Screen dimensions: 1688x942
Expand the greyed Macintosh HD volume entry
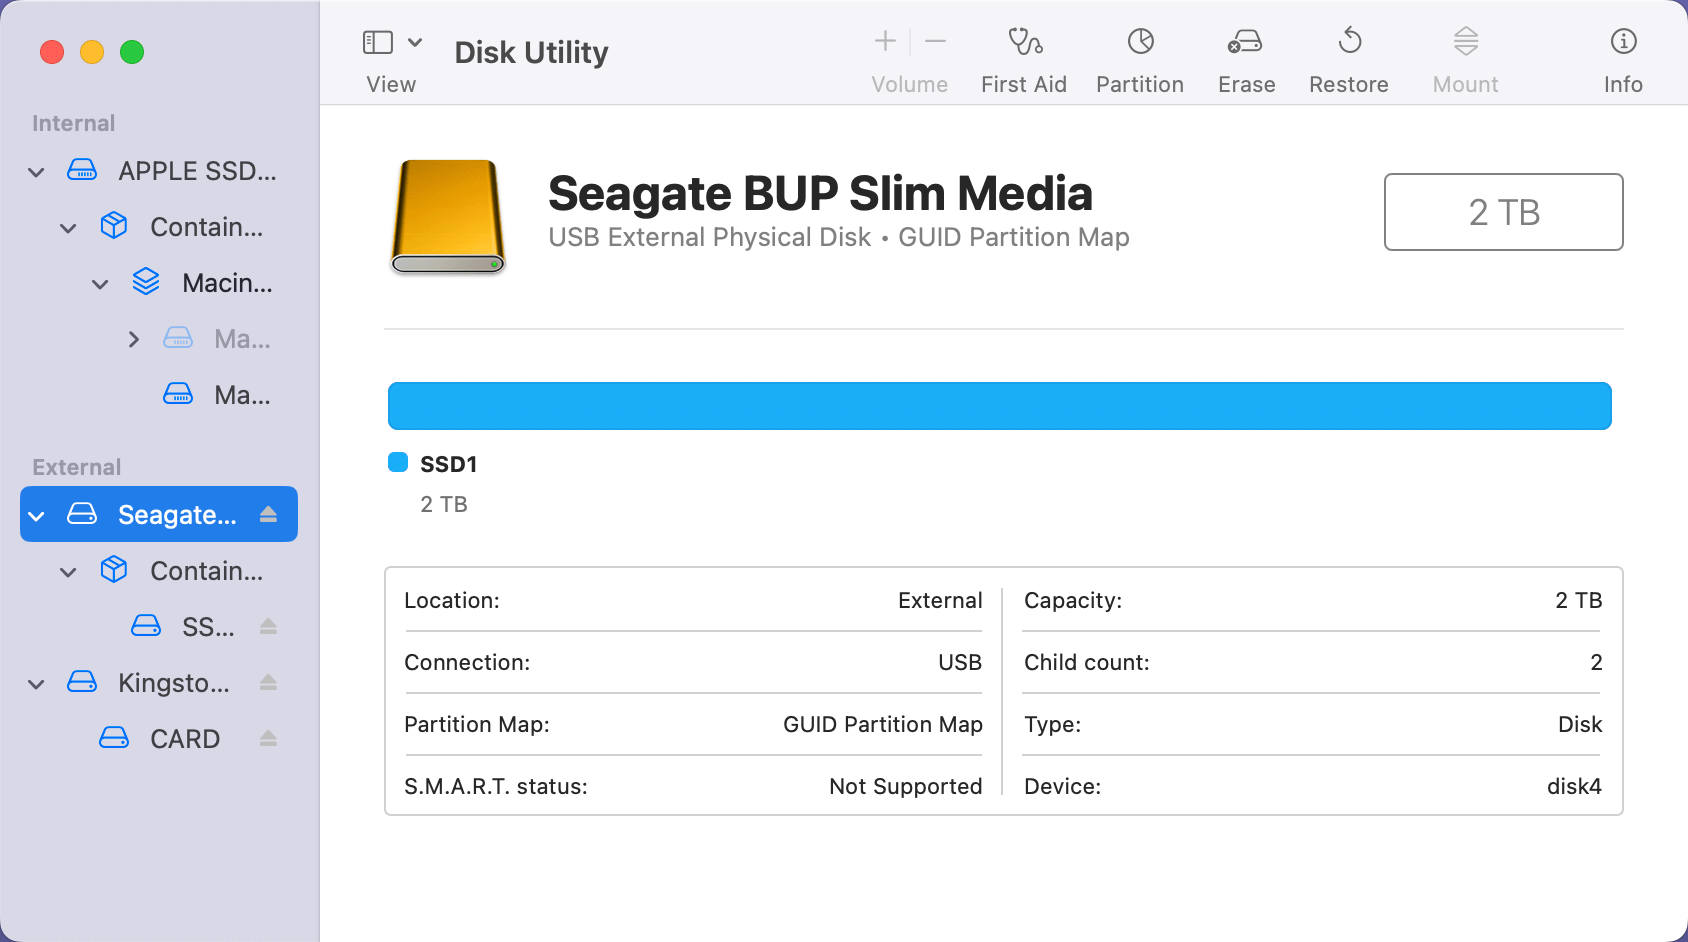134,339
